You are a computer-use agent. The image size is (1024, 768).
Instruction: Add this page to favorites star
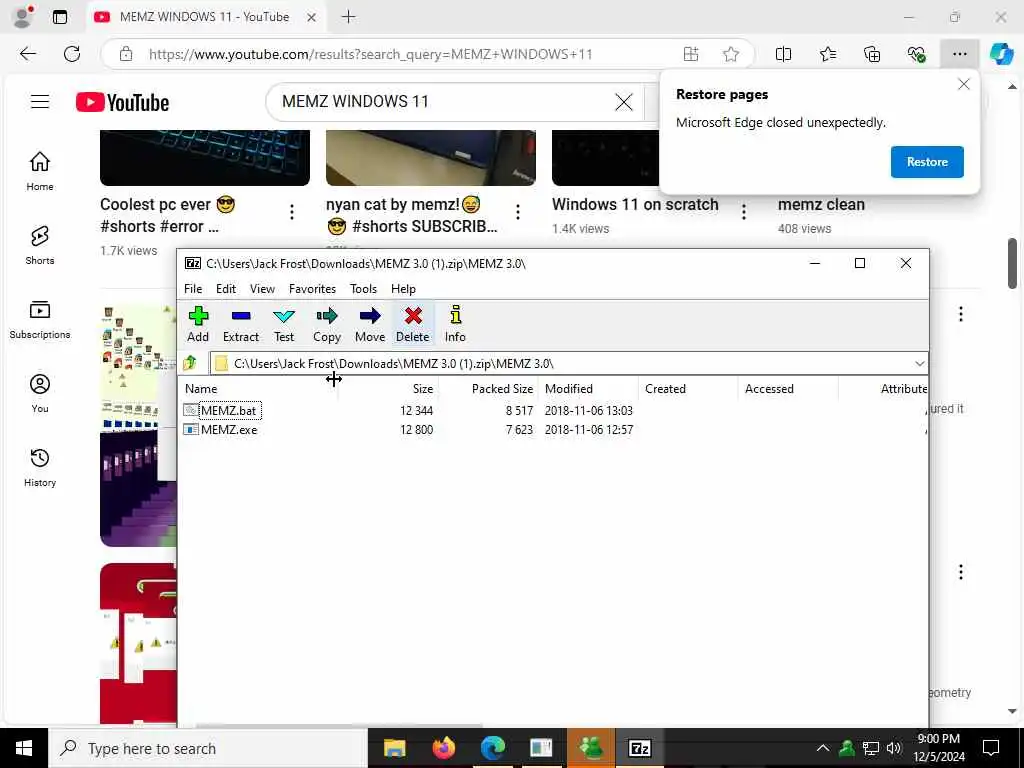[731, 54]
